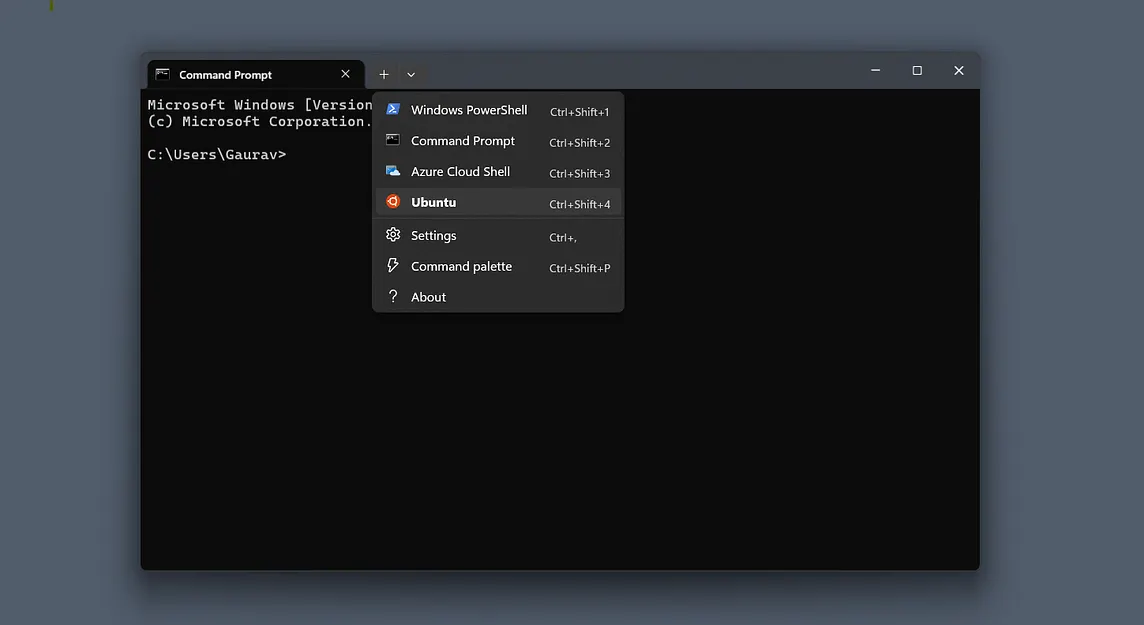This screenshot has height=625, width=1144.
Task: Click the Ctrl+Shift+4 shortcut label
Action: 579,203
